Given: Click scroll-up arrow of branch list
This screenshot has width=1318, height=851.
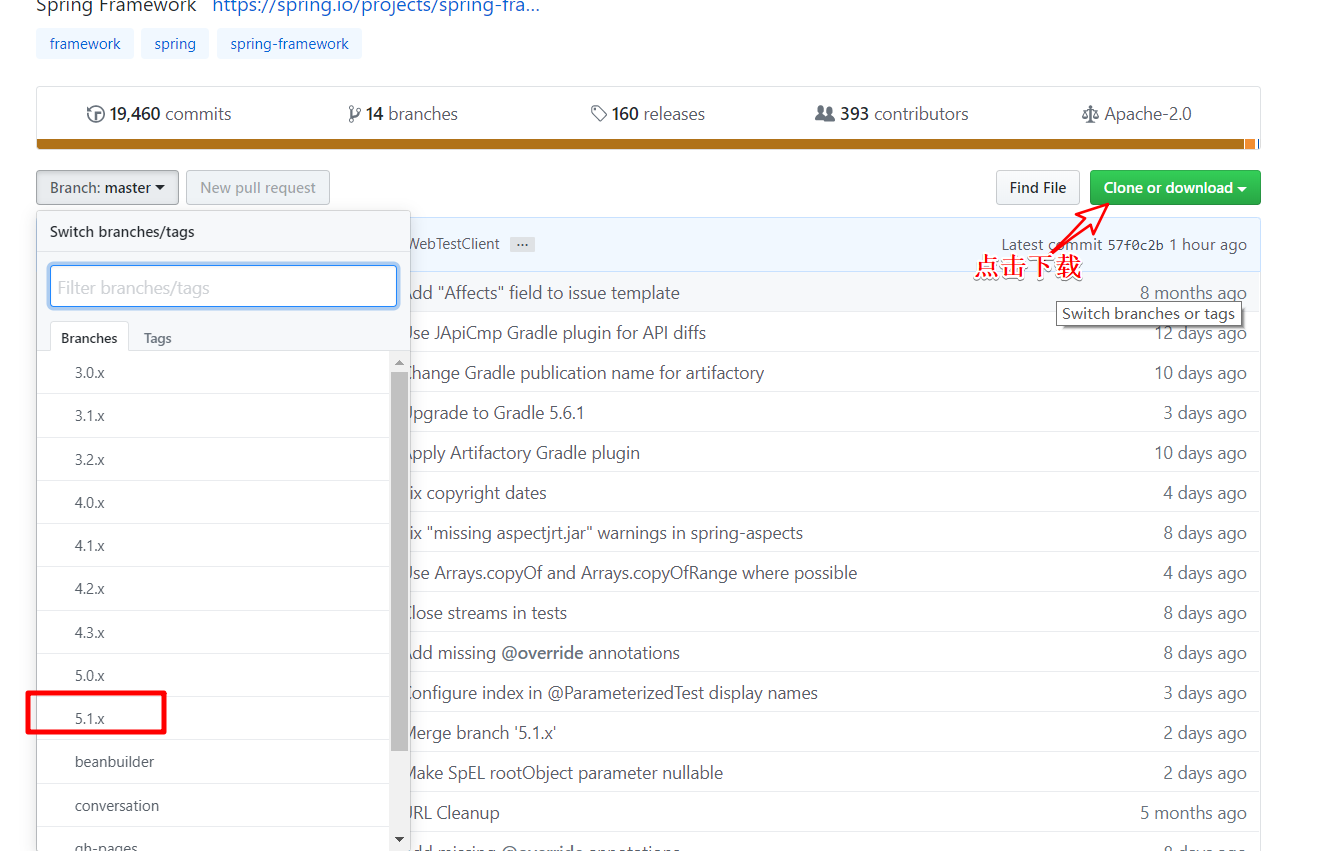Looking at the screenshot, I should [x=400, y=362].
